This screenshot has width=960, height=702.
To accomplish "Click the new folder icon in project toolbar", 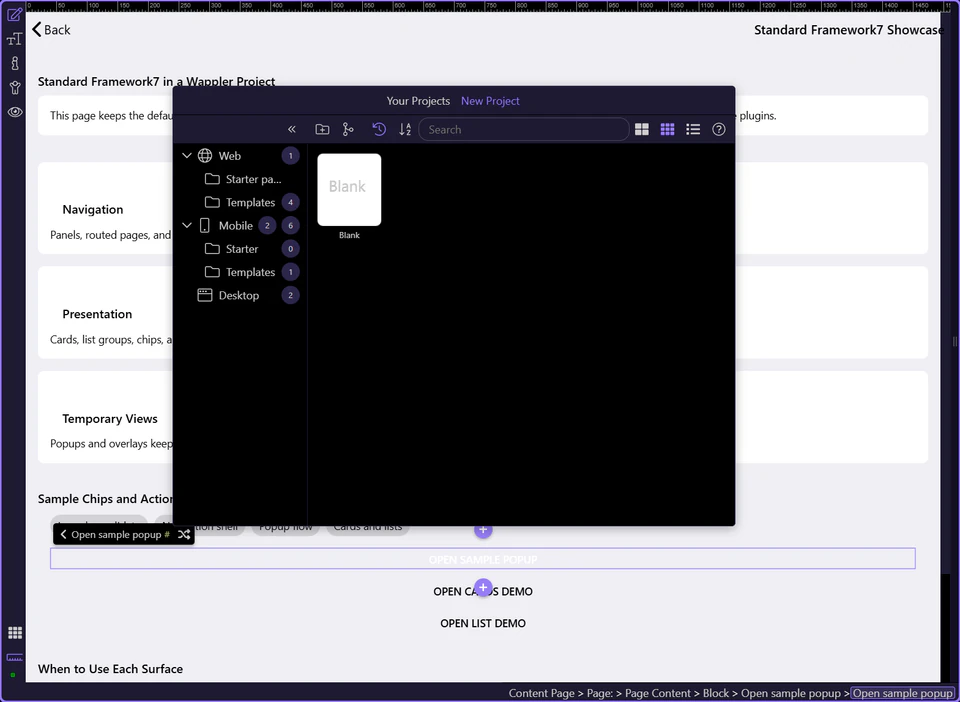I will pos(322,129).
